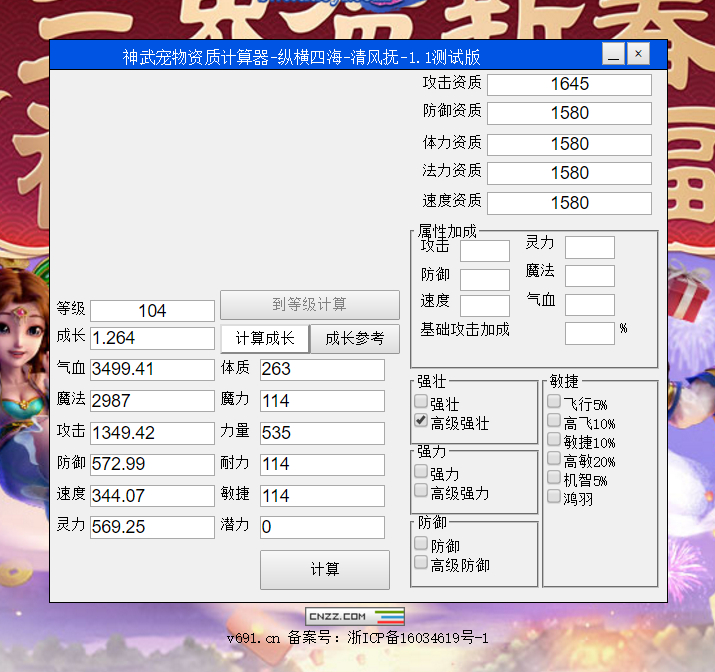
Task: Check the 敏捷10% checkbox
Action: tap(554, 439)
